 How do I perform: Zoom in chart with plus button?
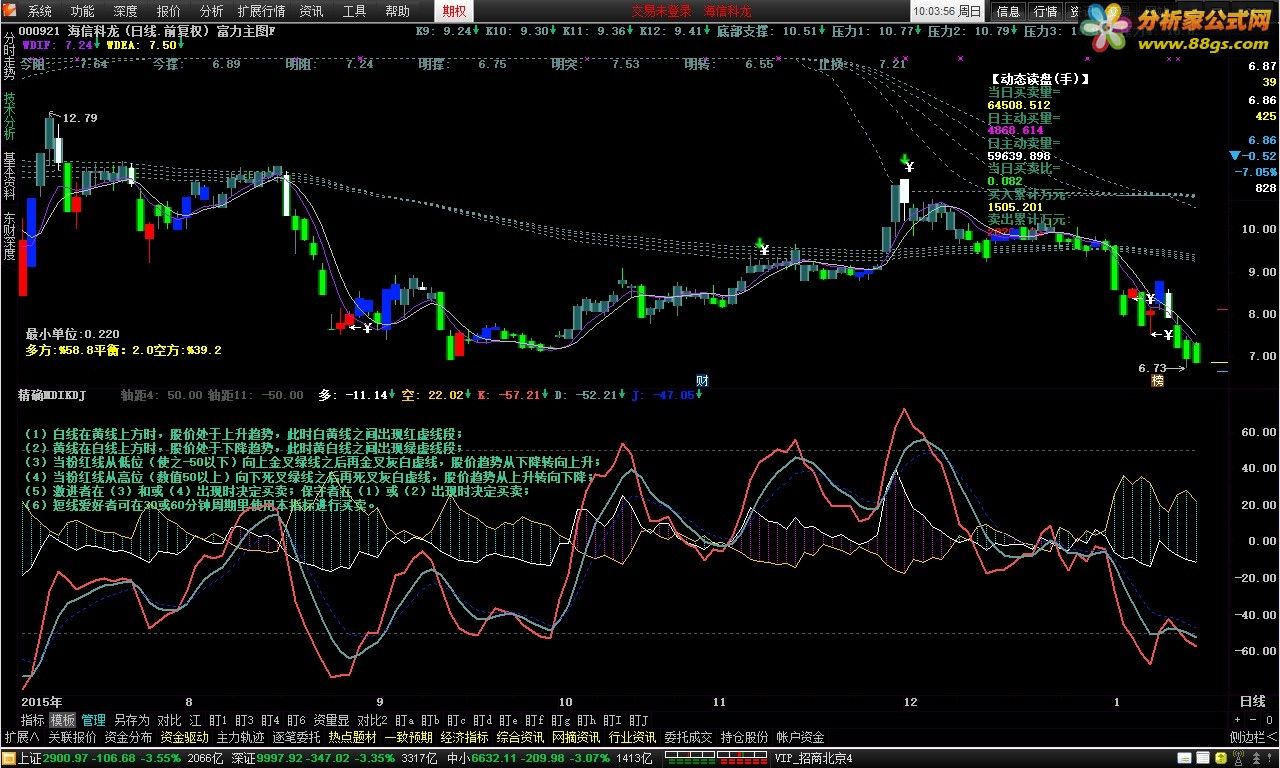tap(1239, 720)
